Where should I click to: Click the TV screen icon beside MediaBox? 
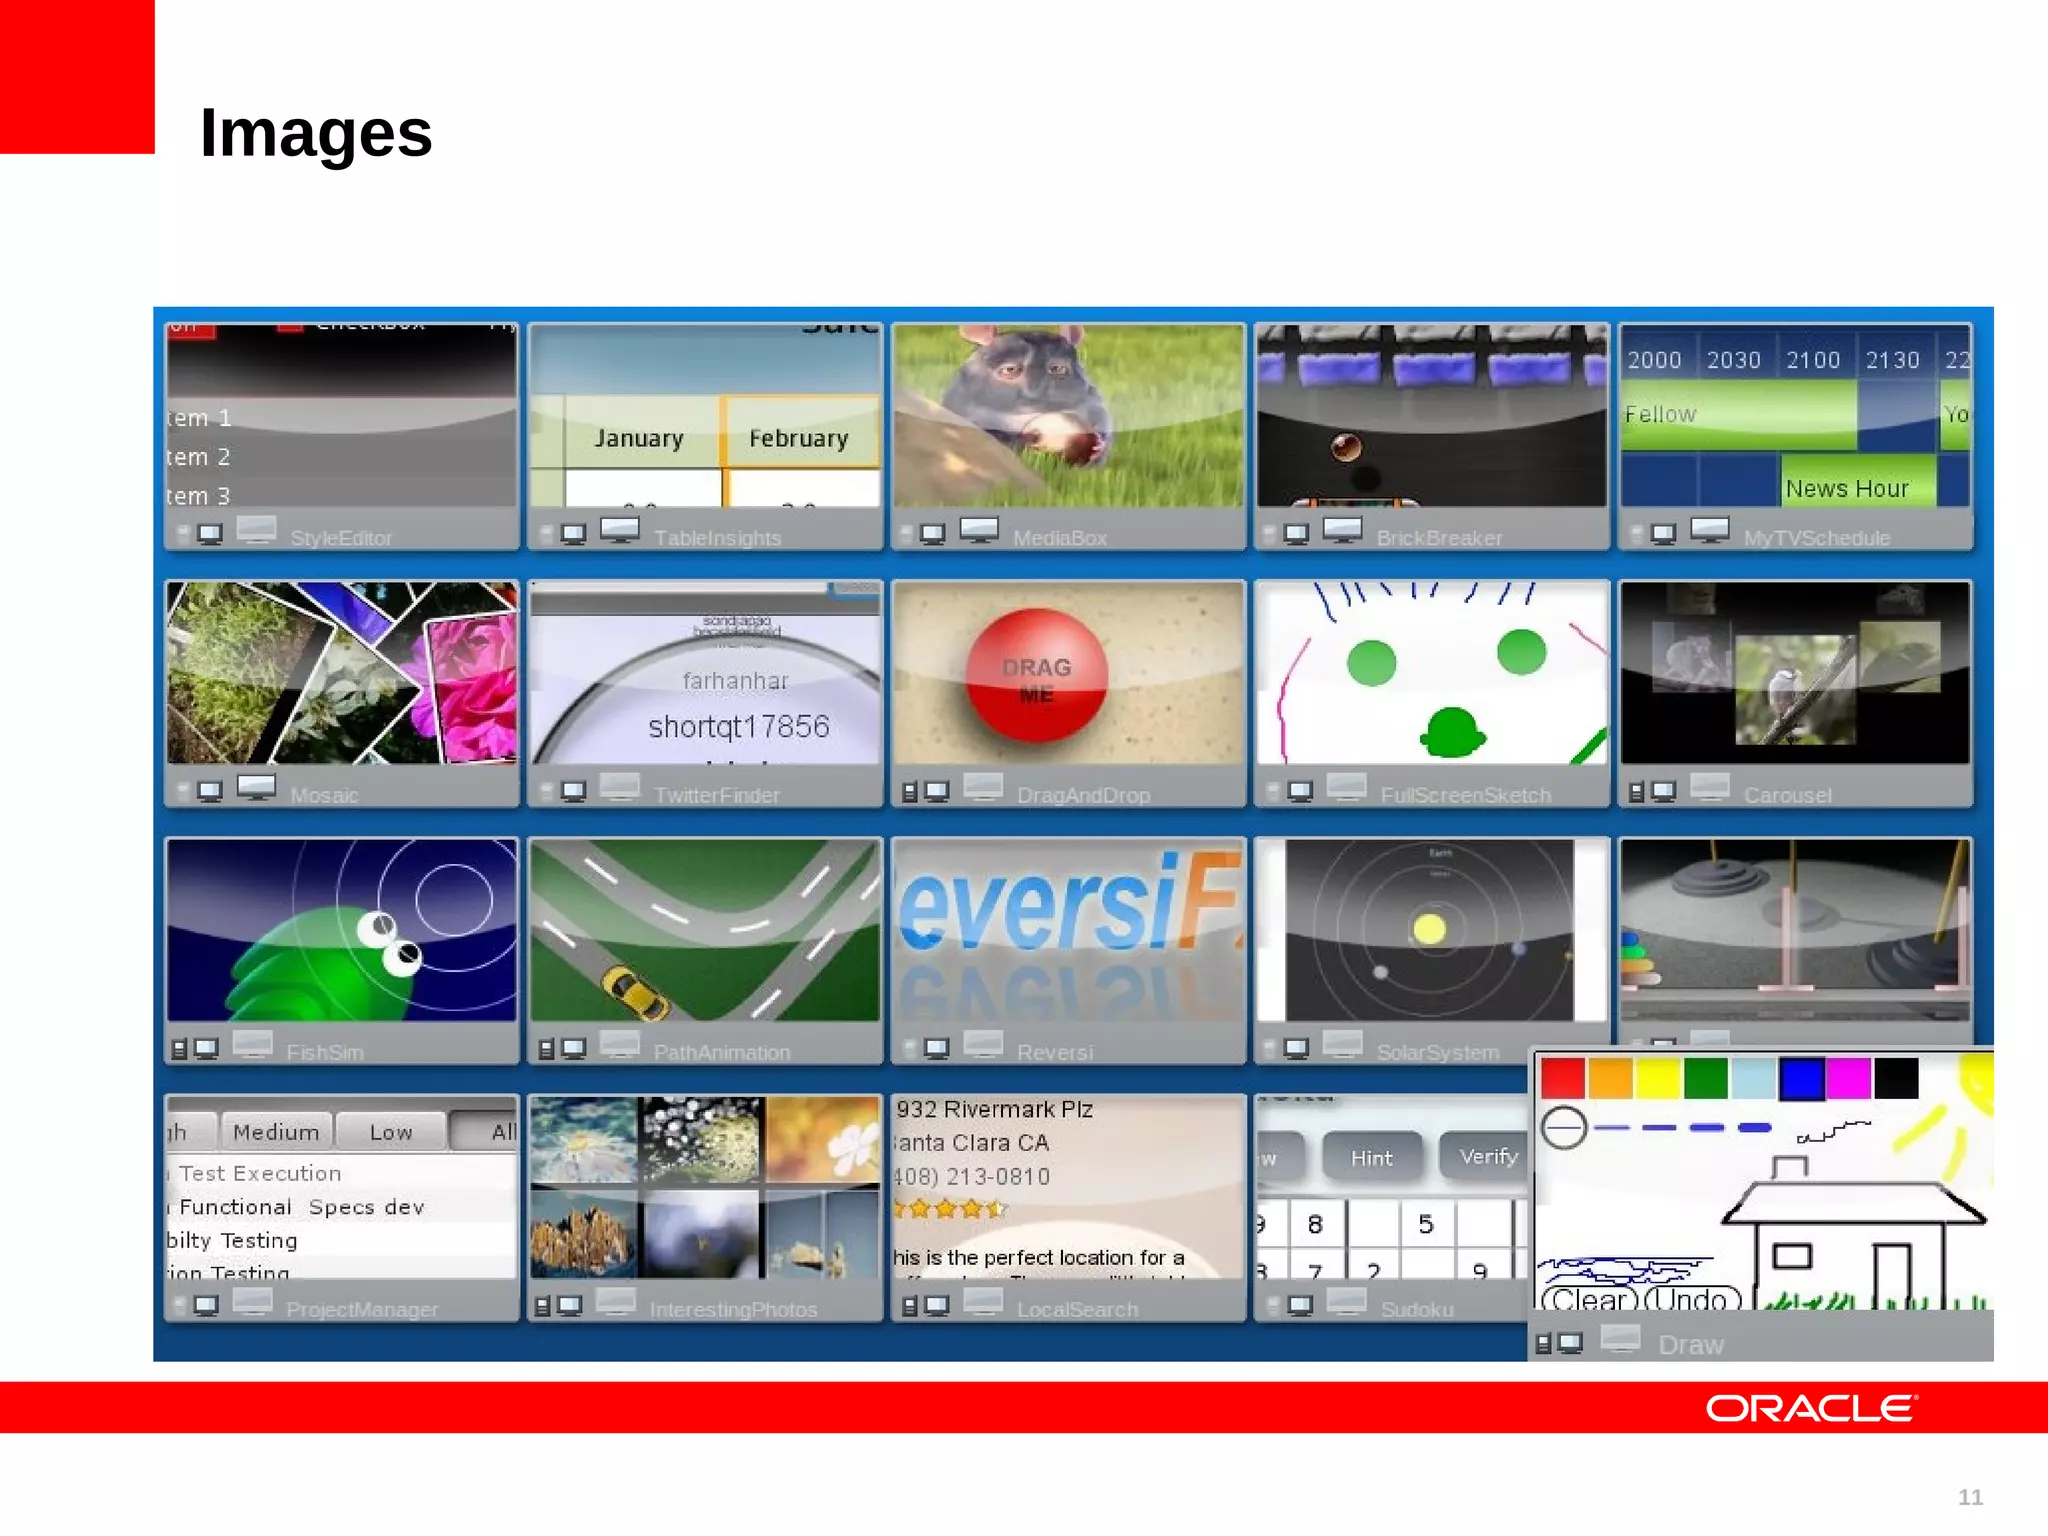(x=979, y=530)
